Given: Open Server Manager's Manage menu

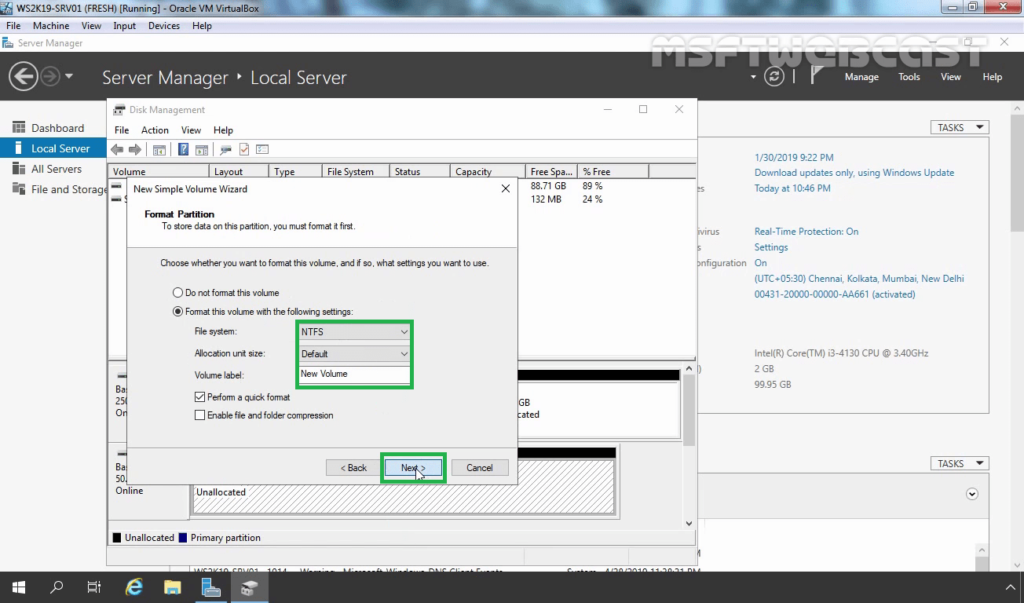Looking at the screenshot, I should click(861, 76).
